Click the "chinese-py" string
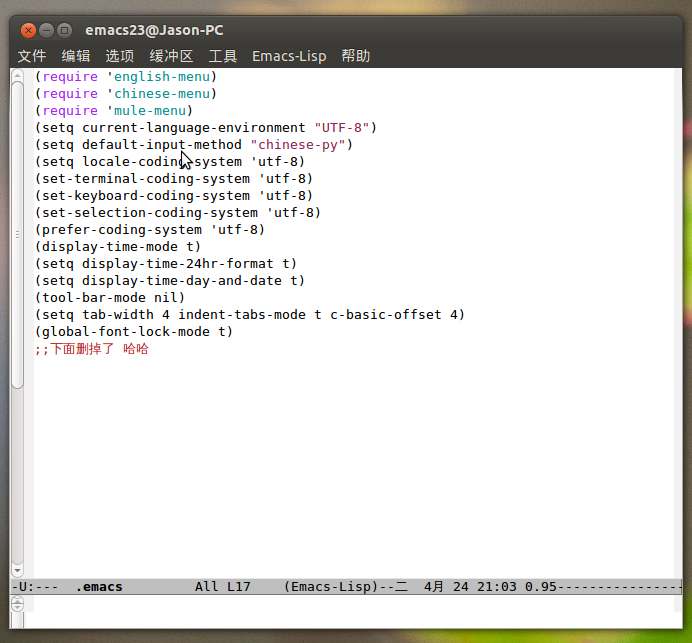This screenshot has width=692, height=643. pyautogui.click(x=298, y=145)
